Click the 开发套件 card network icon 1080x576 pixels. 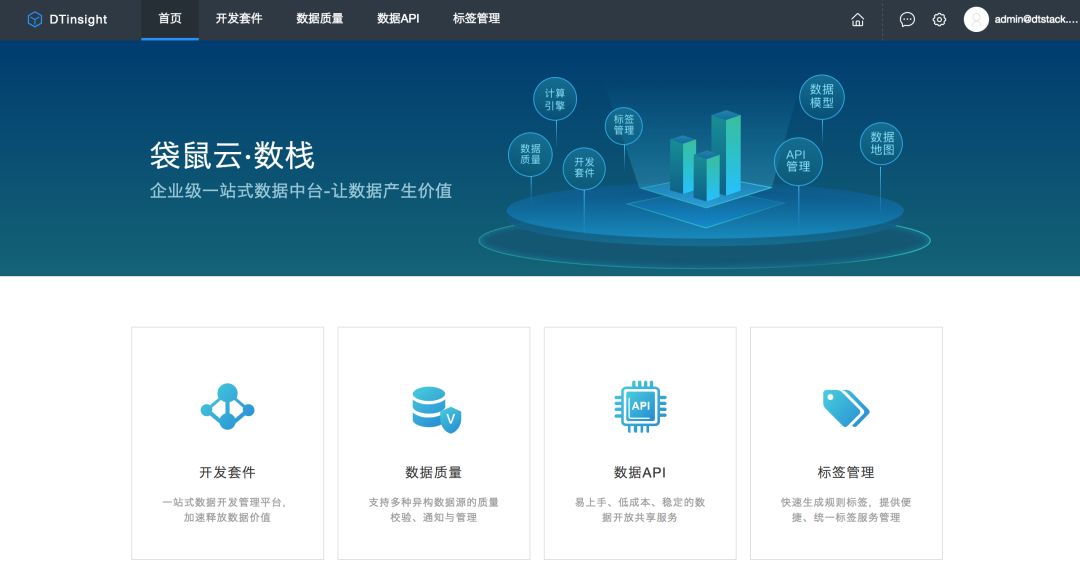click(x=227, y=407)
